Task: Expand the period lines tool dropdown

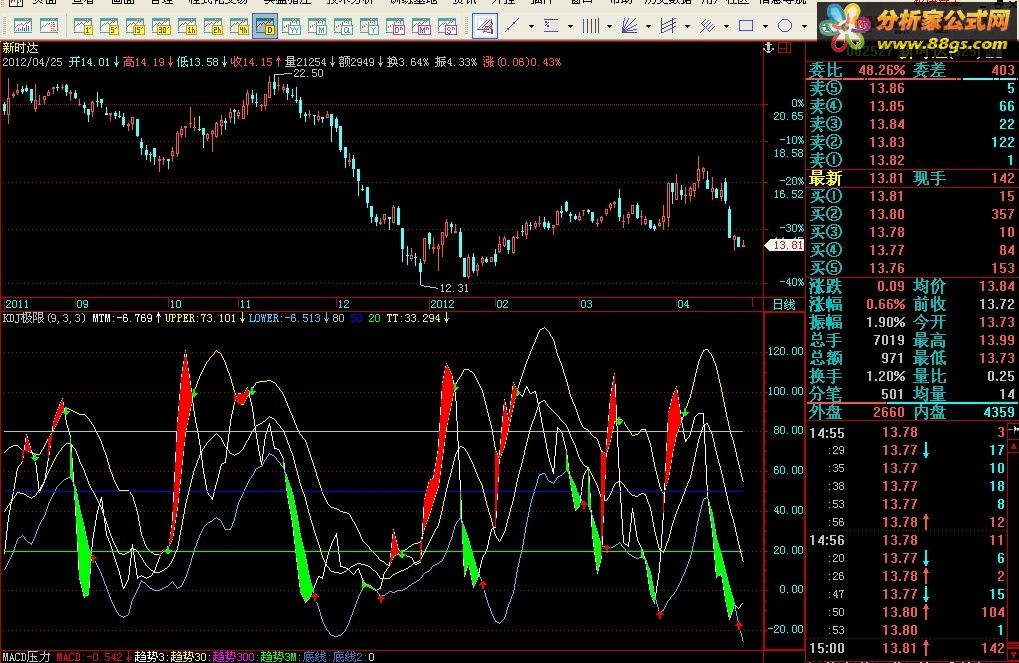Action: [609, 27]
